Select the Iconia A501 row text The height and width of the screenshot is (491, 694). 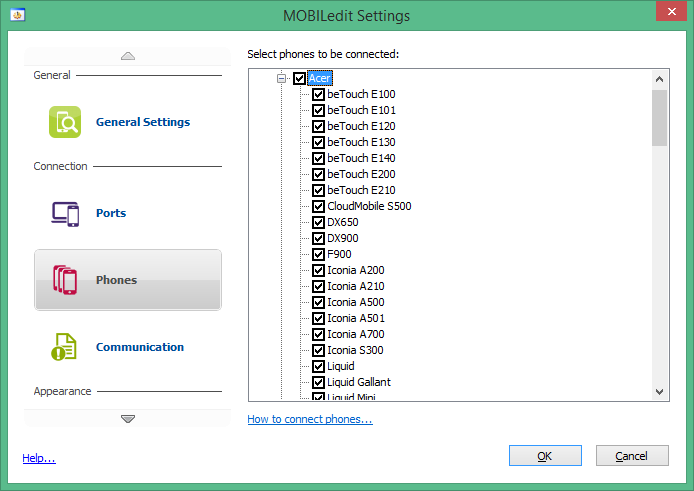coord(356,318)
